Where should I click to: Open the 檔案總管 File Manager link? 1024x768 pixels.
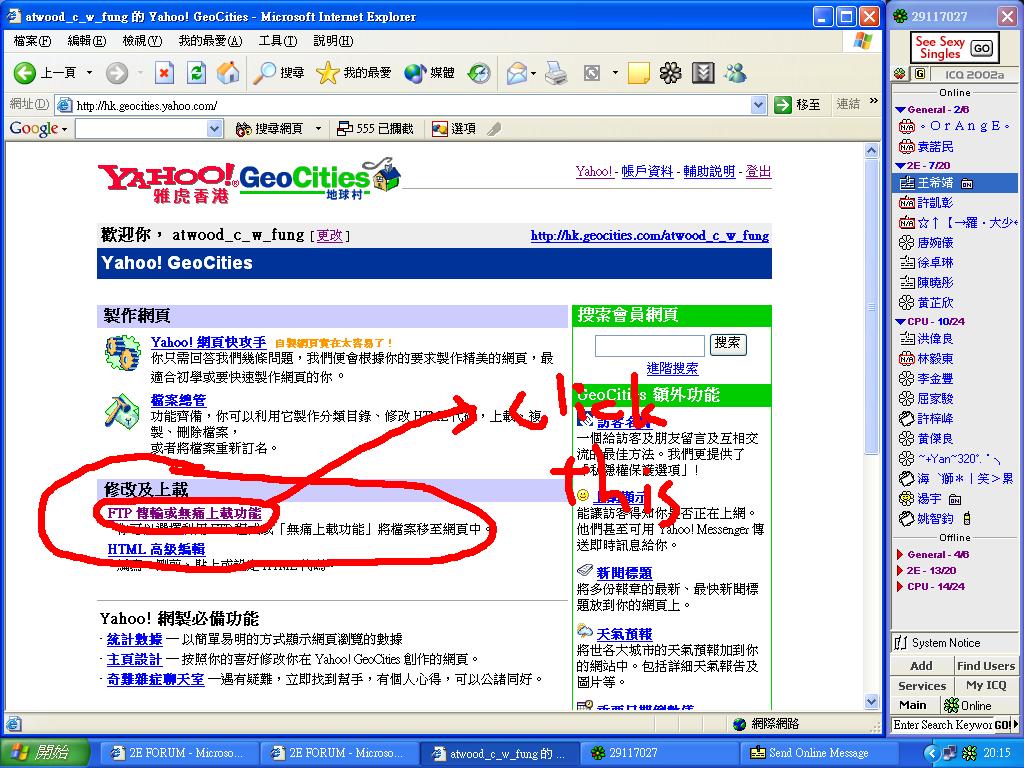tap(178, 400)
